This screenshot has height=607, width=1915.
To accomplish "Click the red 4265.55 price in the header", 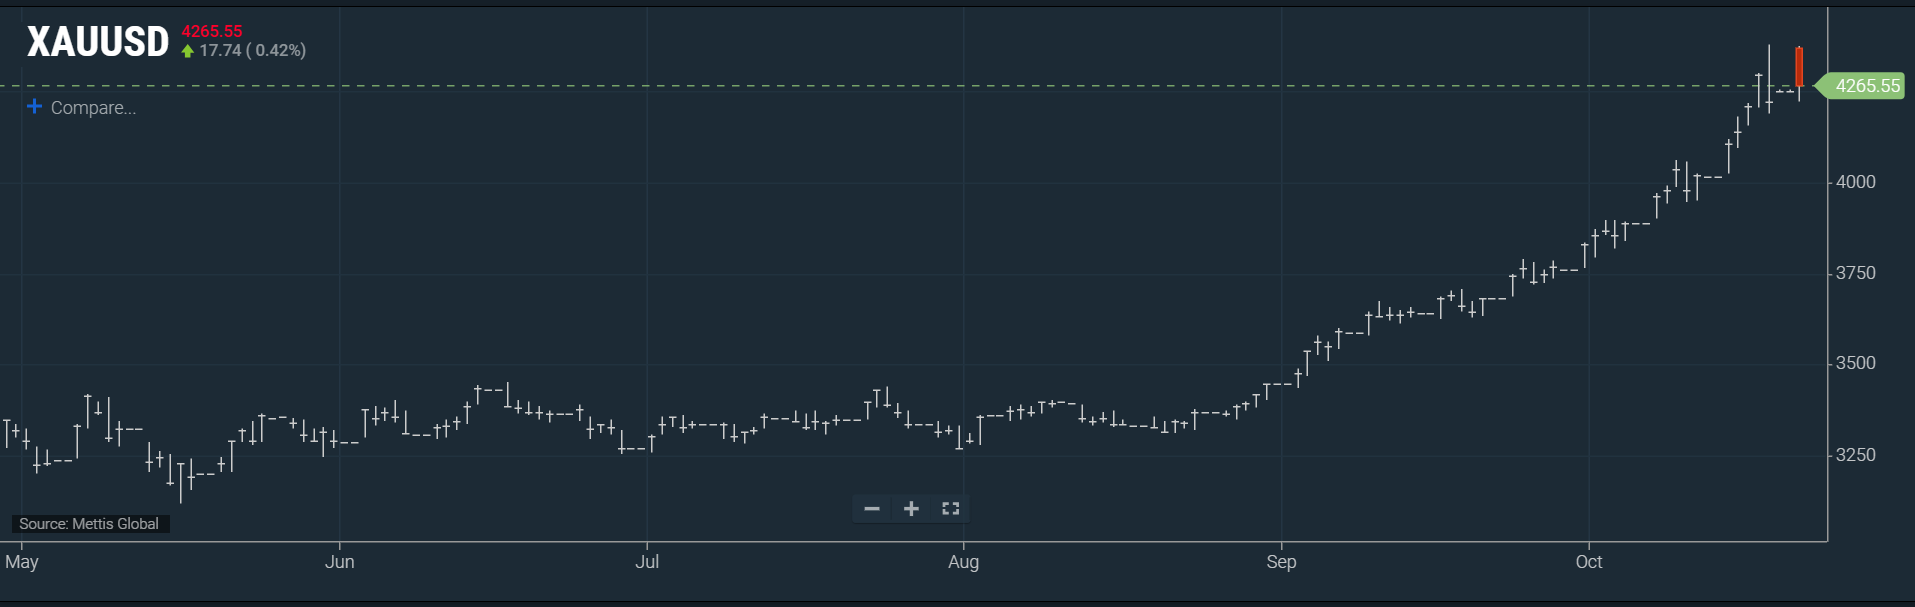I will [x=211, y=31].
